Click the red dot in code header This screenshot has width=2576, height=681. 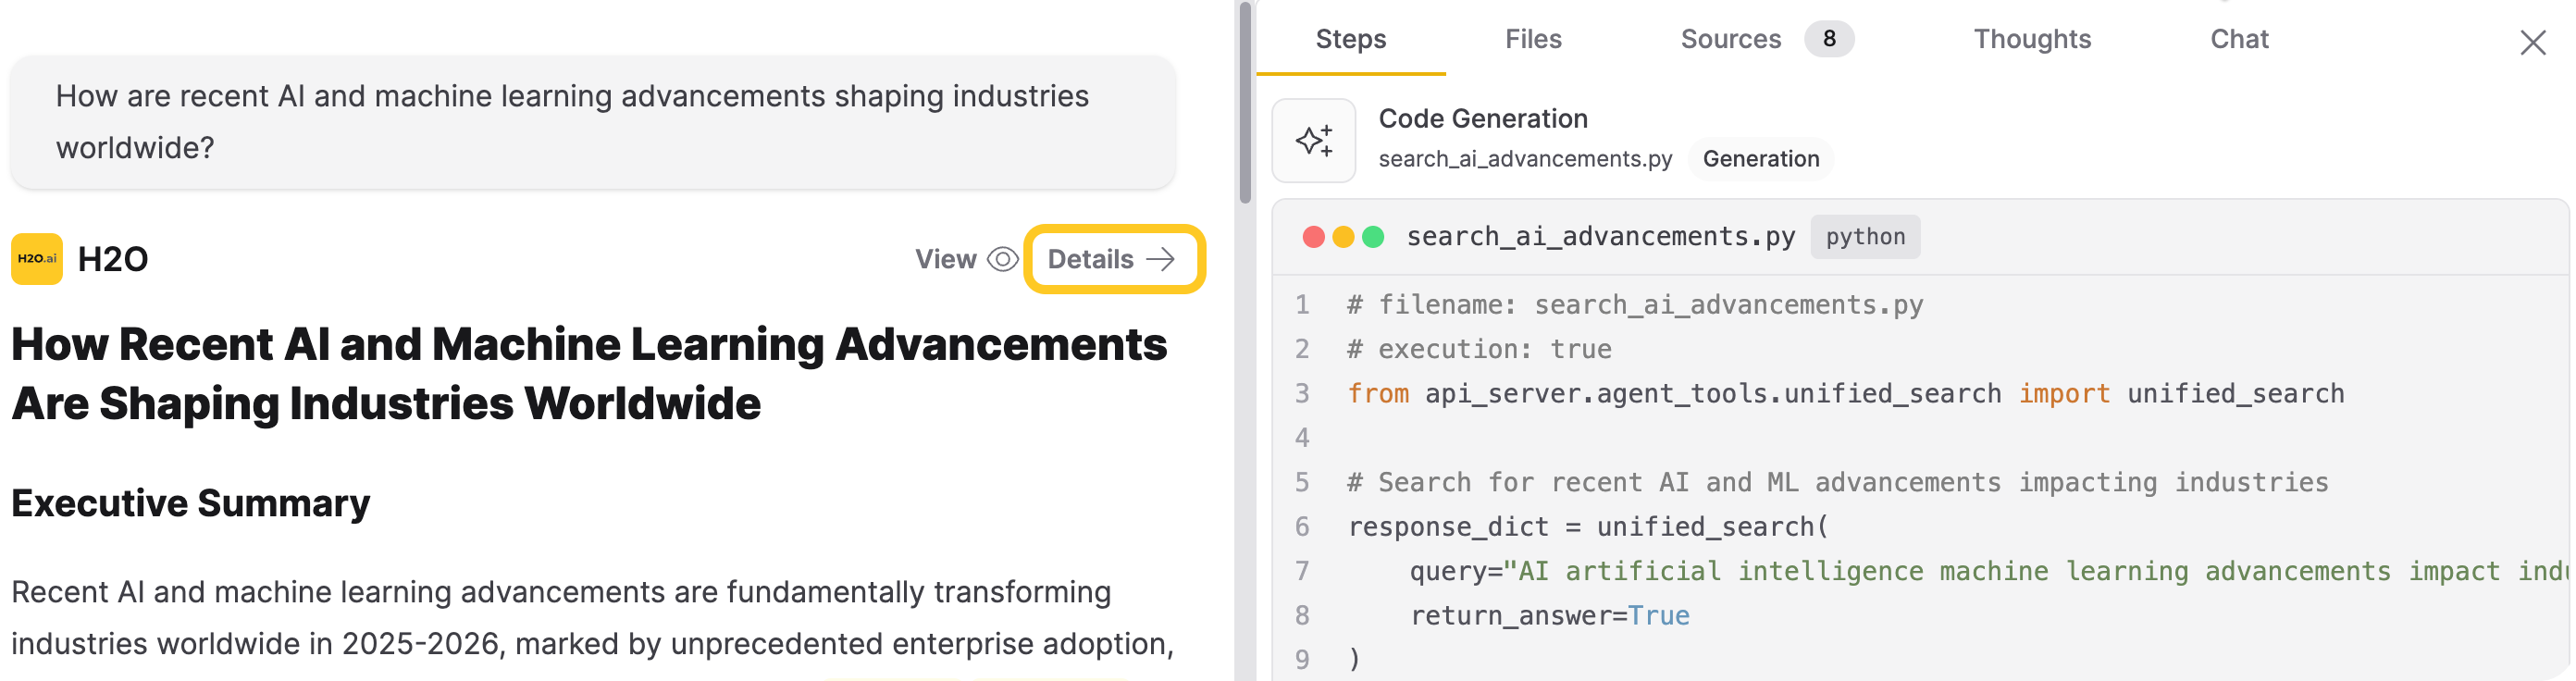click(1313, 237)
